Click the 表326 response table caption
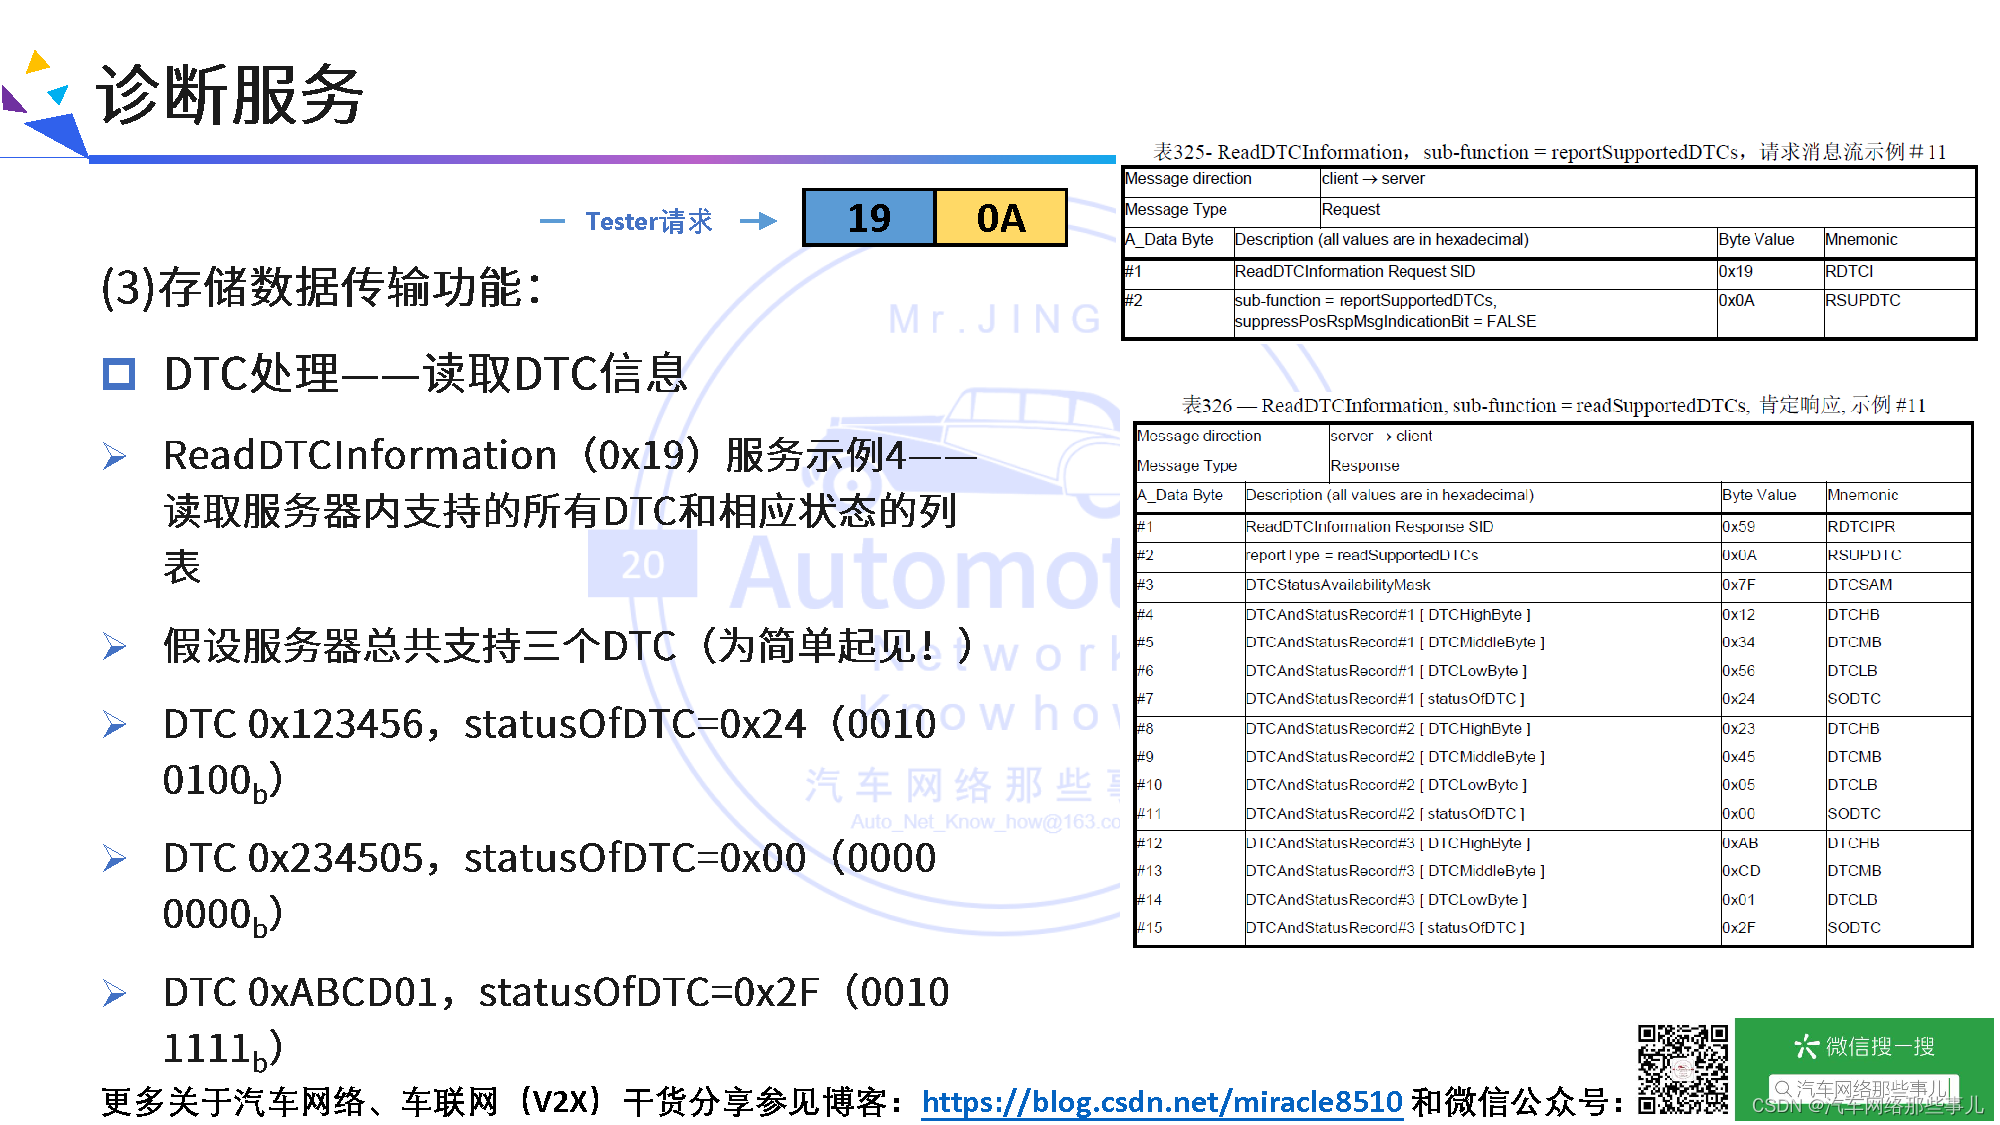2000x1125 pixels. click(1553, 405)
